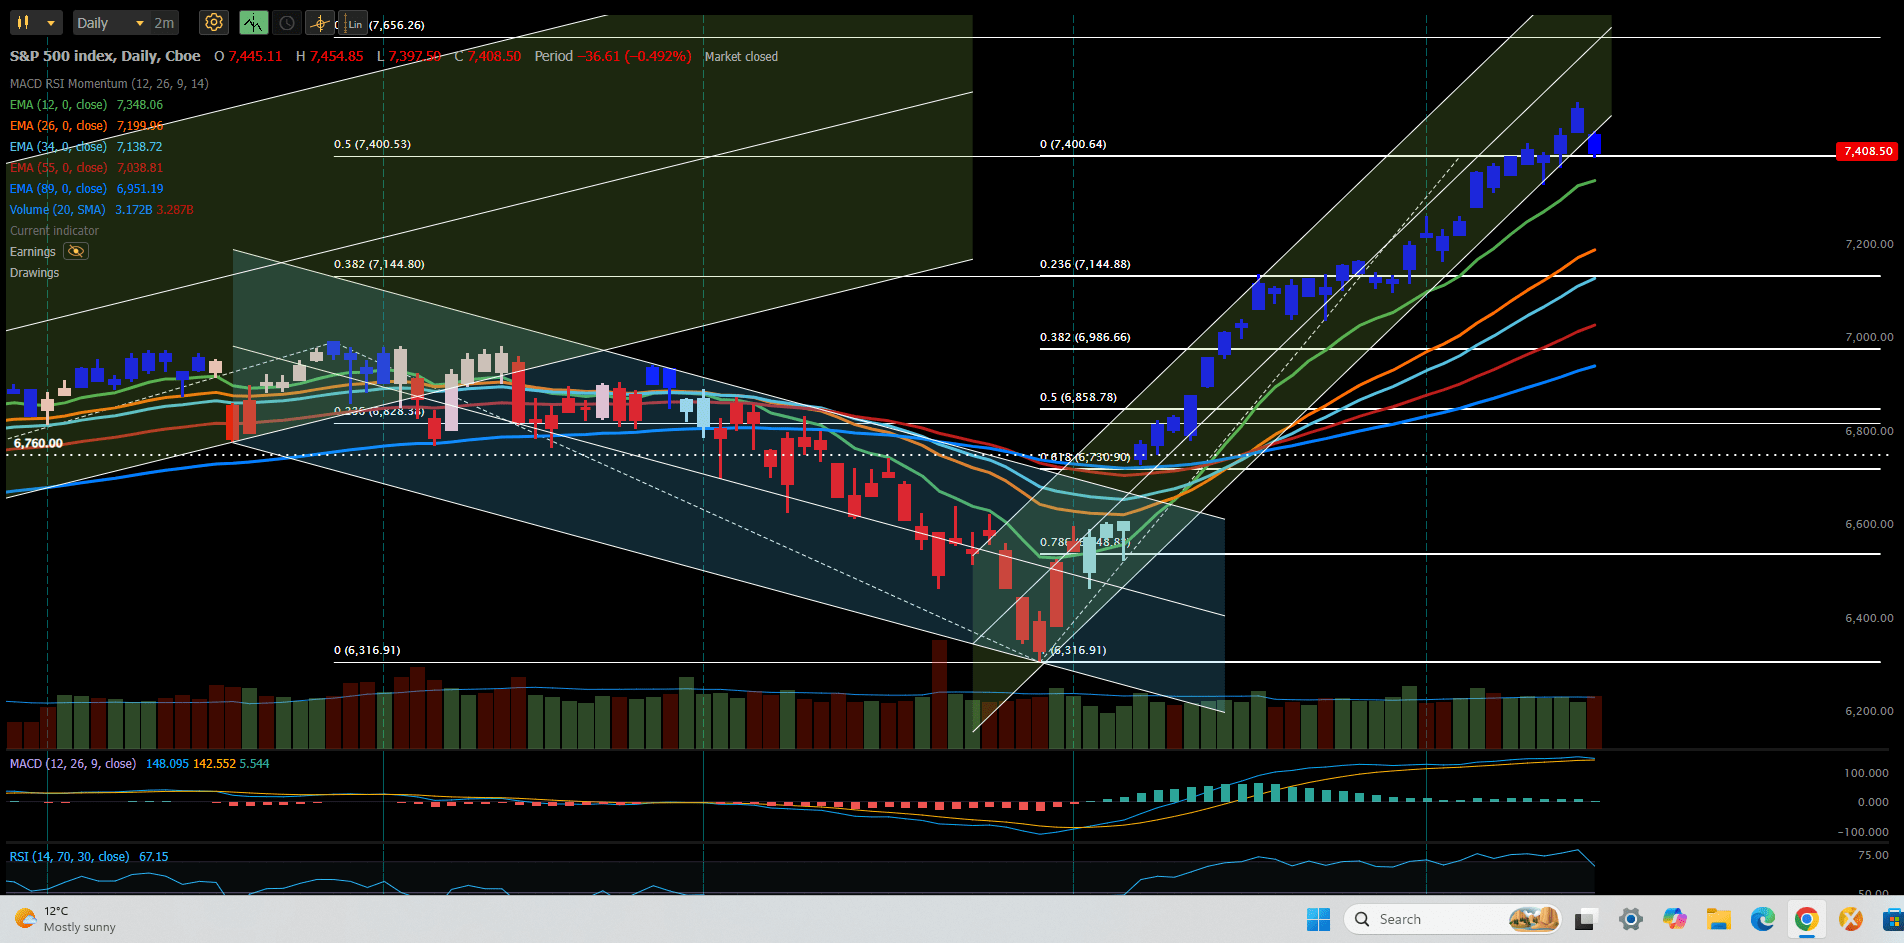Image resolution: width=1904 pixels, height=943 pixels.
Task: Expand the Daily interval dropdown
Action: (x=110, y=22)
